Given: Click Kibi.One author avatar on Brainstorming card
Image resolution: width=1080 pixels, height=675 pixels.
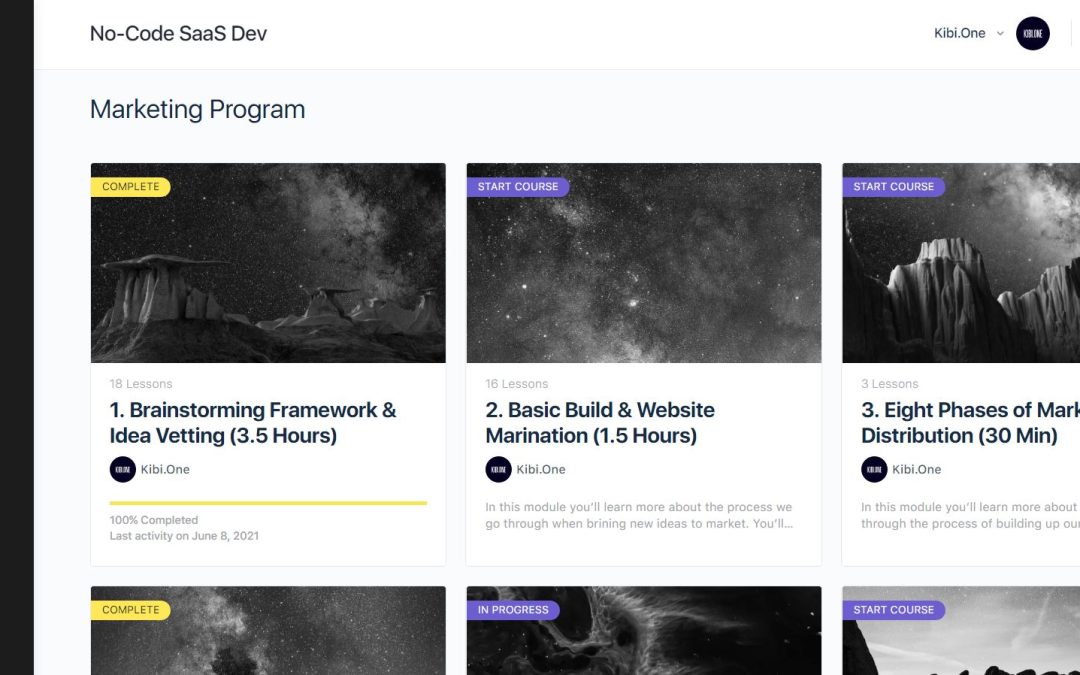Looking at the screenshot, I should coord(123,470).
